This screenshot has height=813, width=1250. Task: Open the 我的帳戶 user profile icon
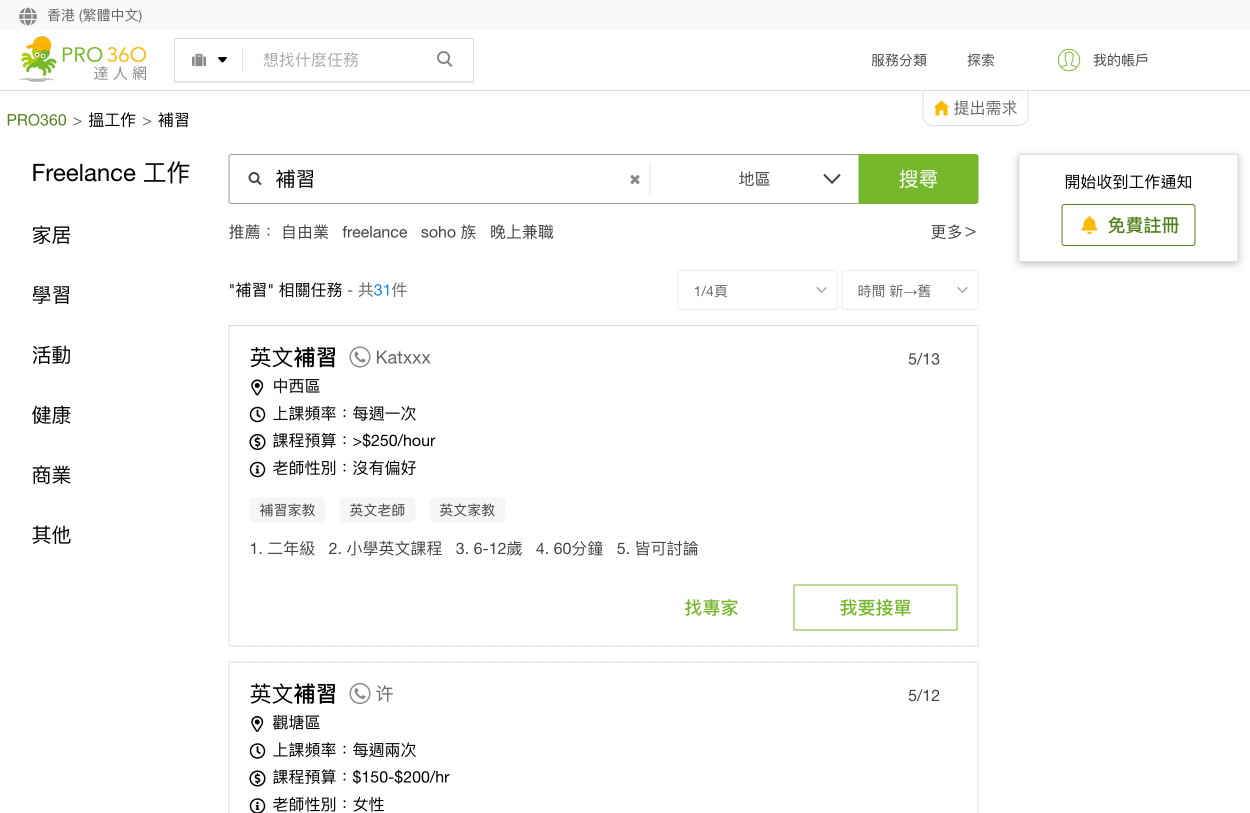pyautogui.click(x=1068, y=60)
